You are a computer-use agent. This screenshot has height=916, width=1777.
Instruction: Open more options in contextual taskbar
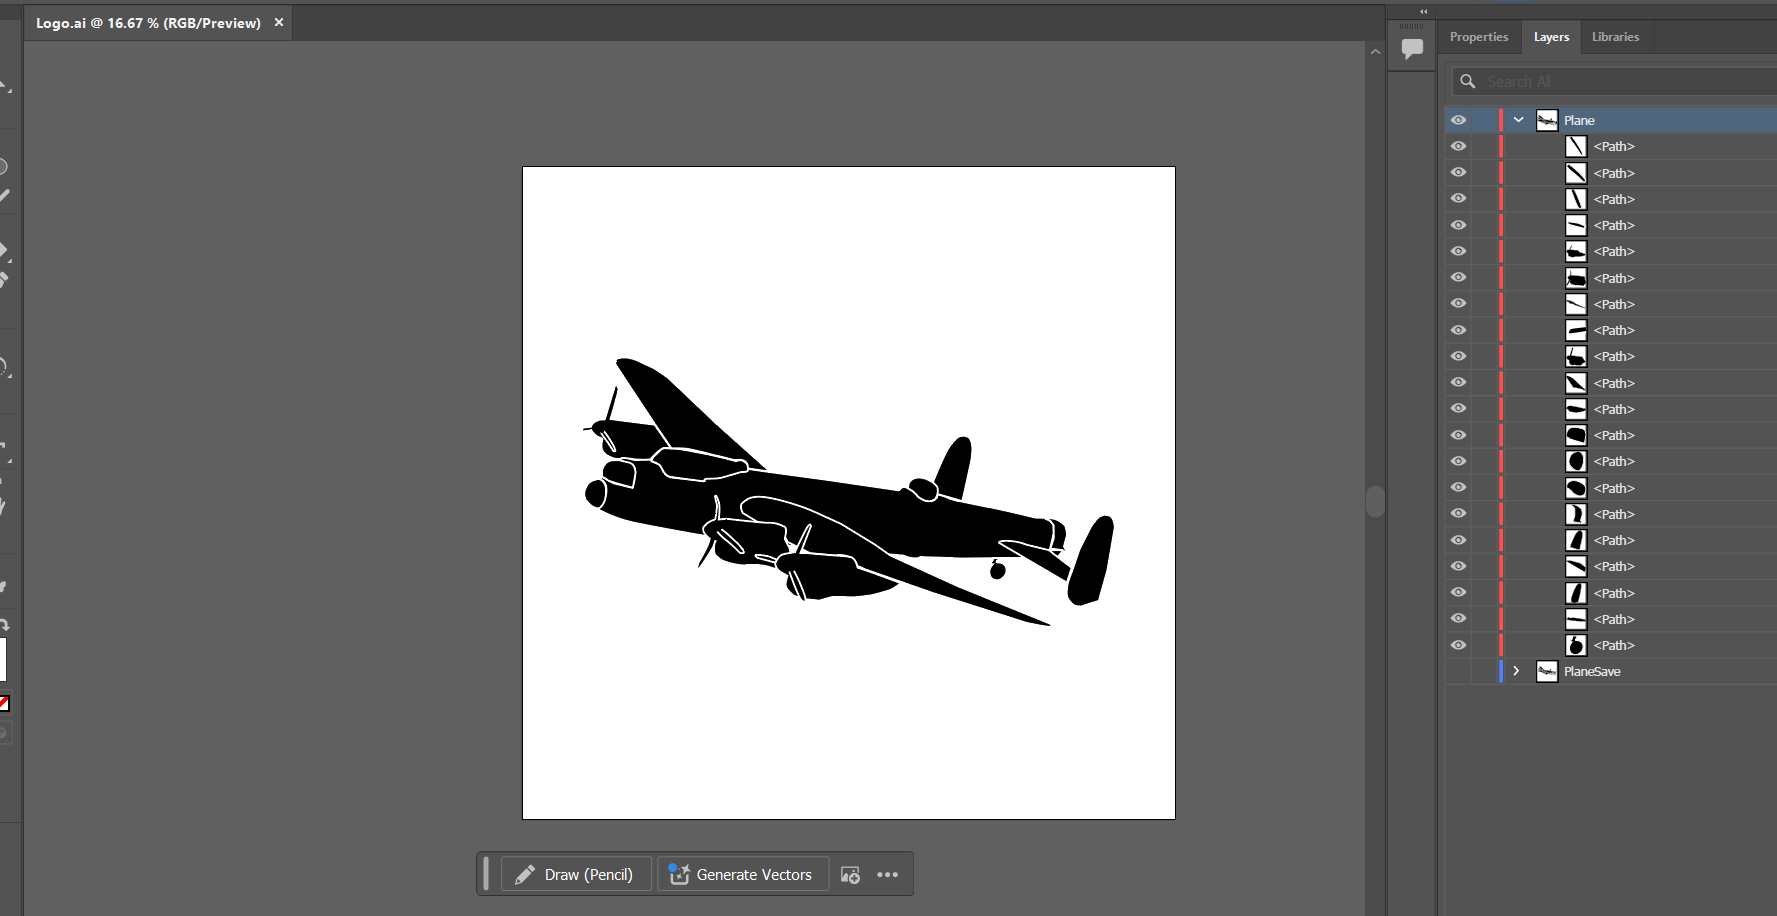[887, 875]
